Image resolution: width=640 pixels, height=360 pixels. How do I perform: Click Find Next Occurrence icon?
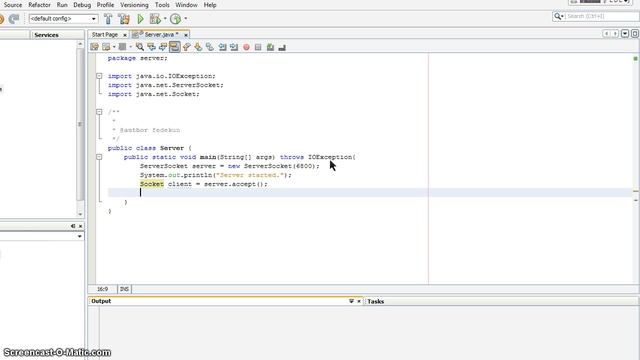pyautogui.click(x=163, y=47)
